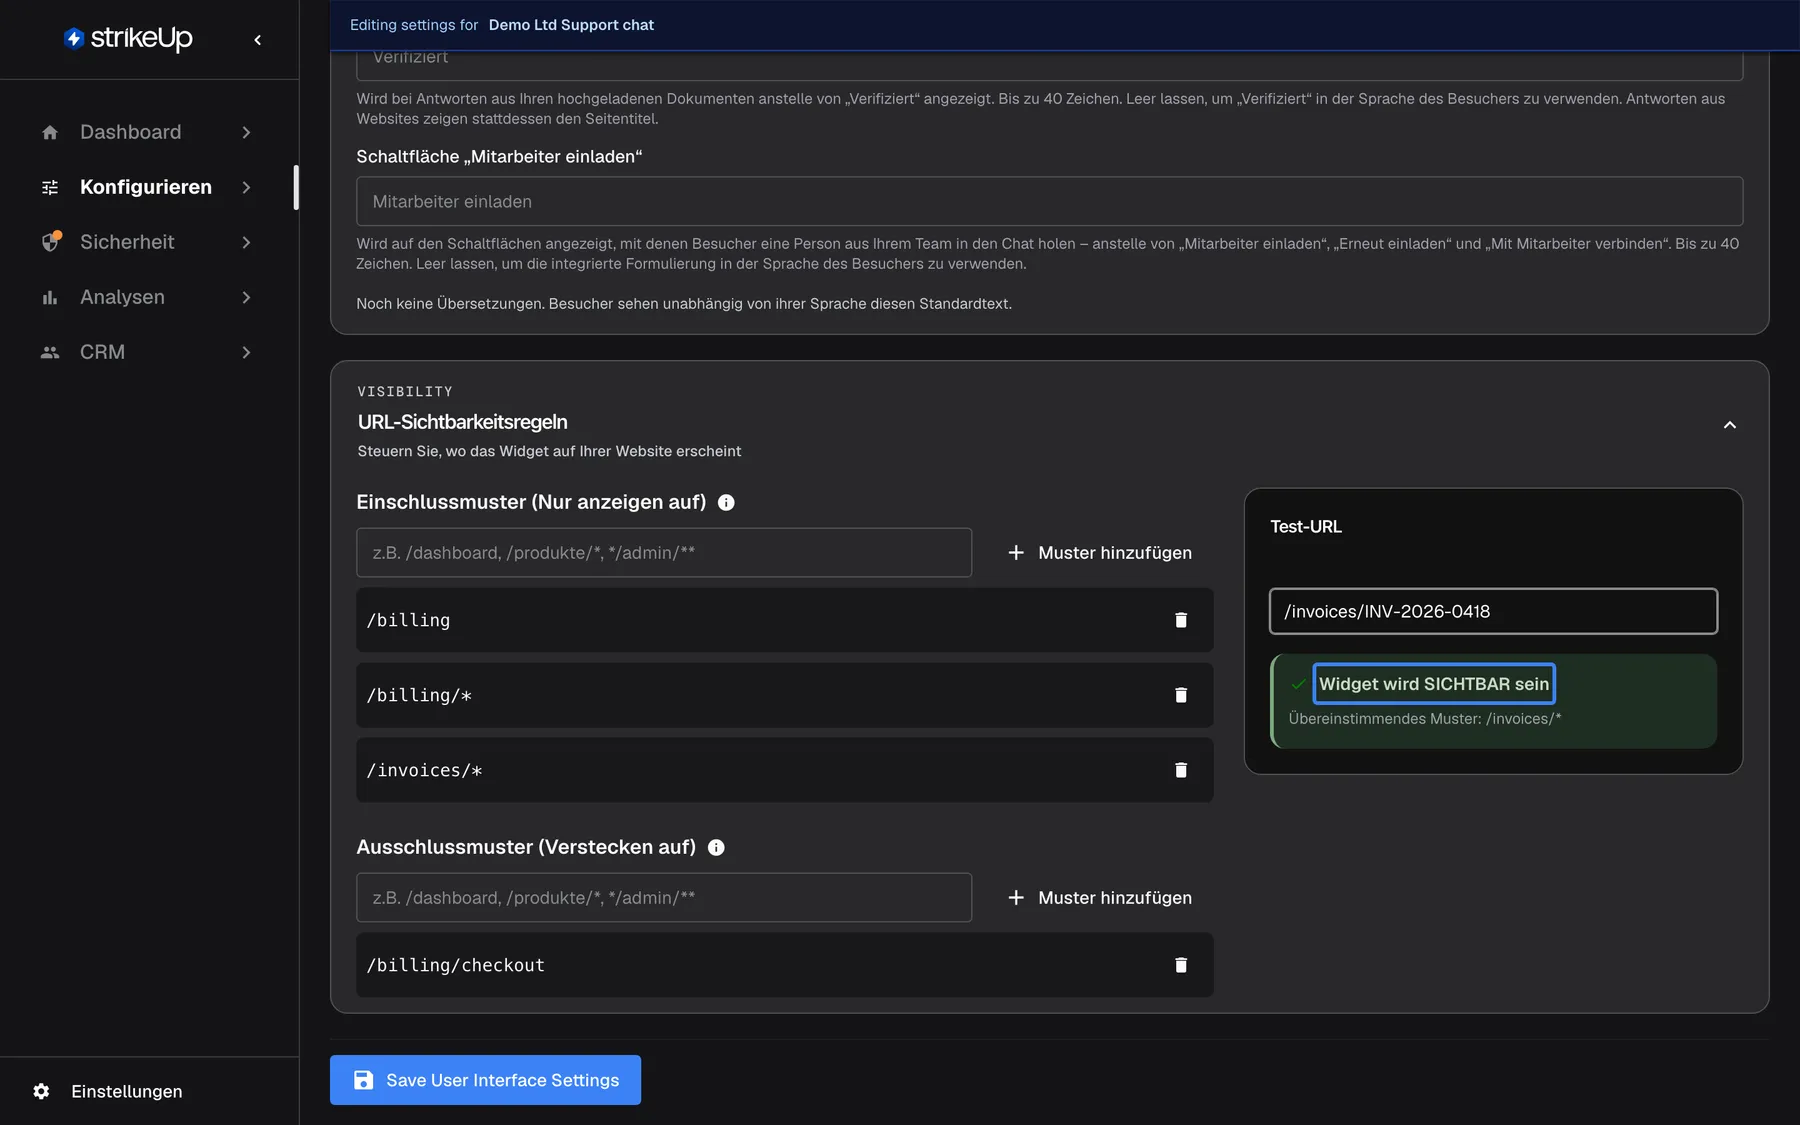This screenshot has height=1125, width=1800.
Task: Delete the /billing/* include pattern
Action: (x=1181, y=695)
